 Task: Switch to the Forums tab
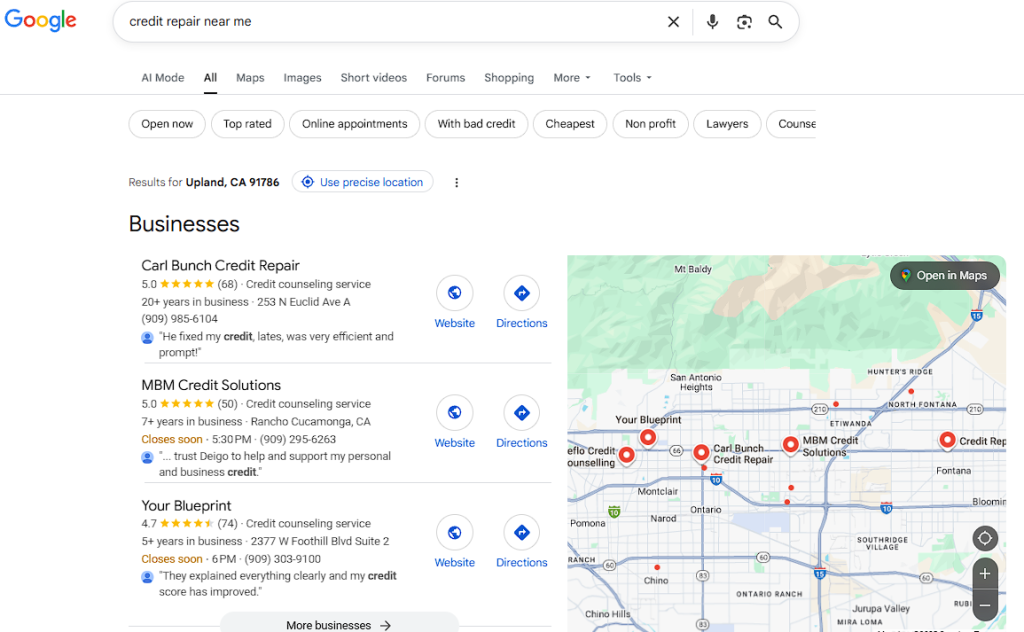pos(445,78)
